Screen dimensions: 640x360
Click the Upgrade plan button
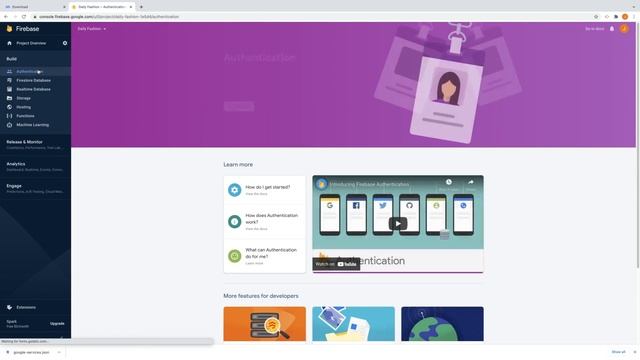57,324
